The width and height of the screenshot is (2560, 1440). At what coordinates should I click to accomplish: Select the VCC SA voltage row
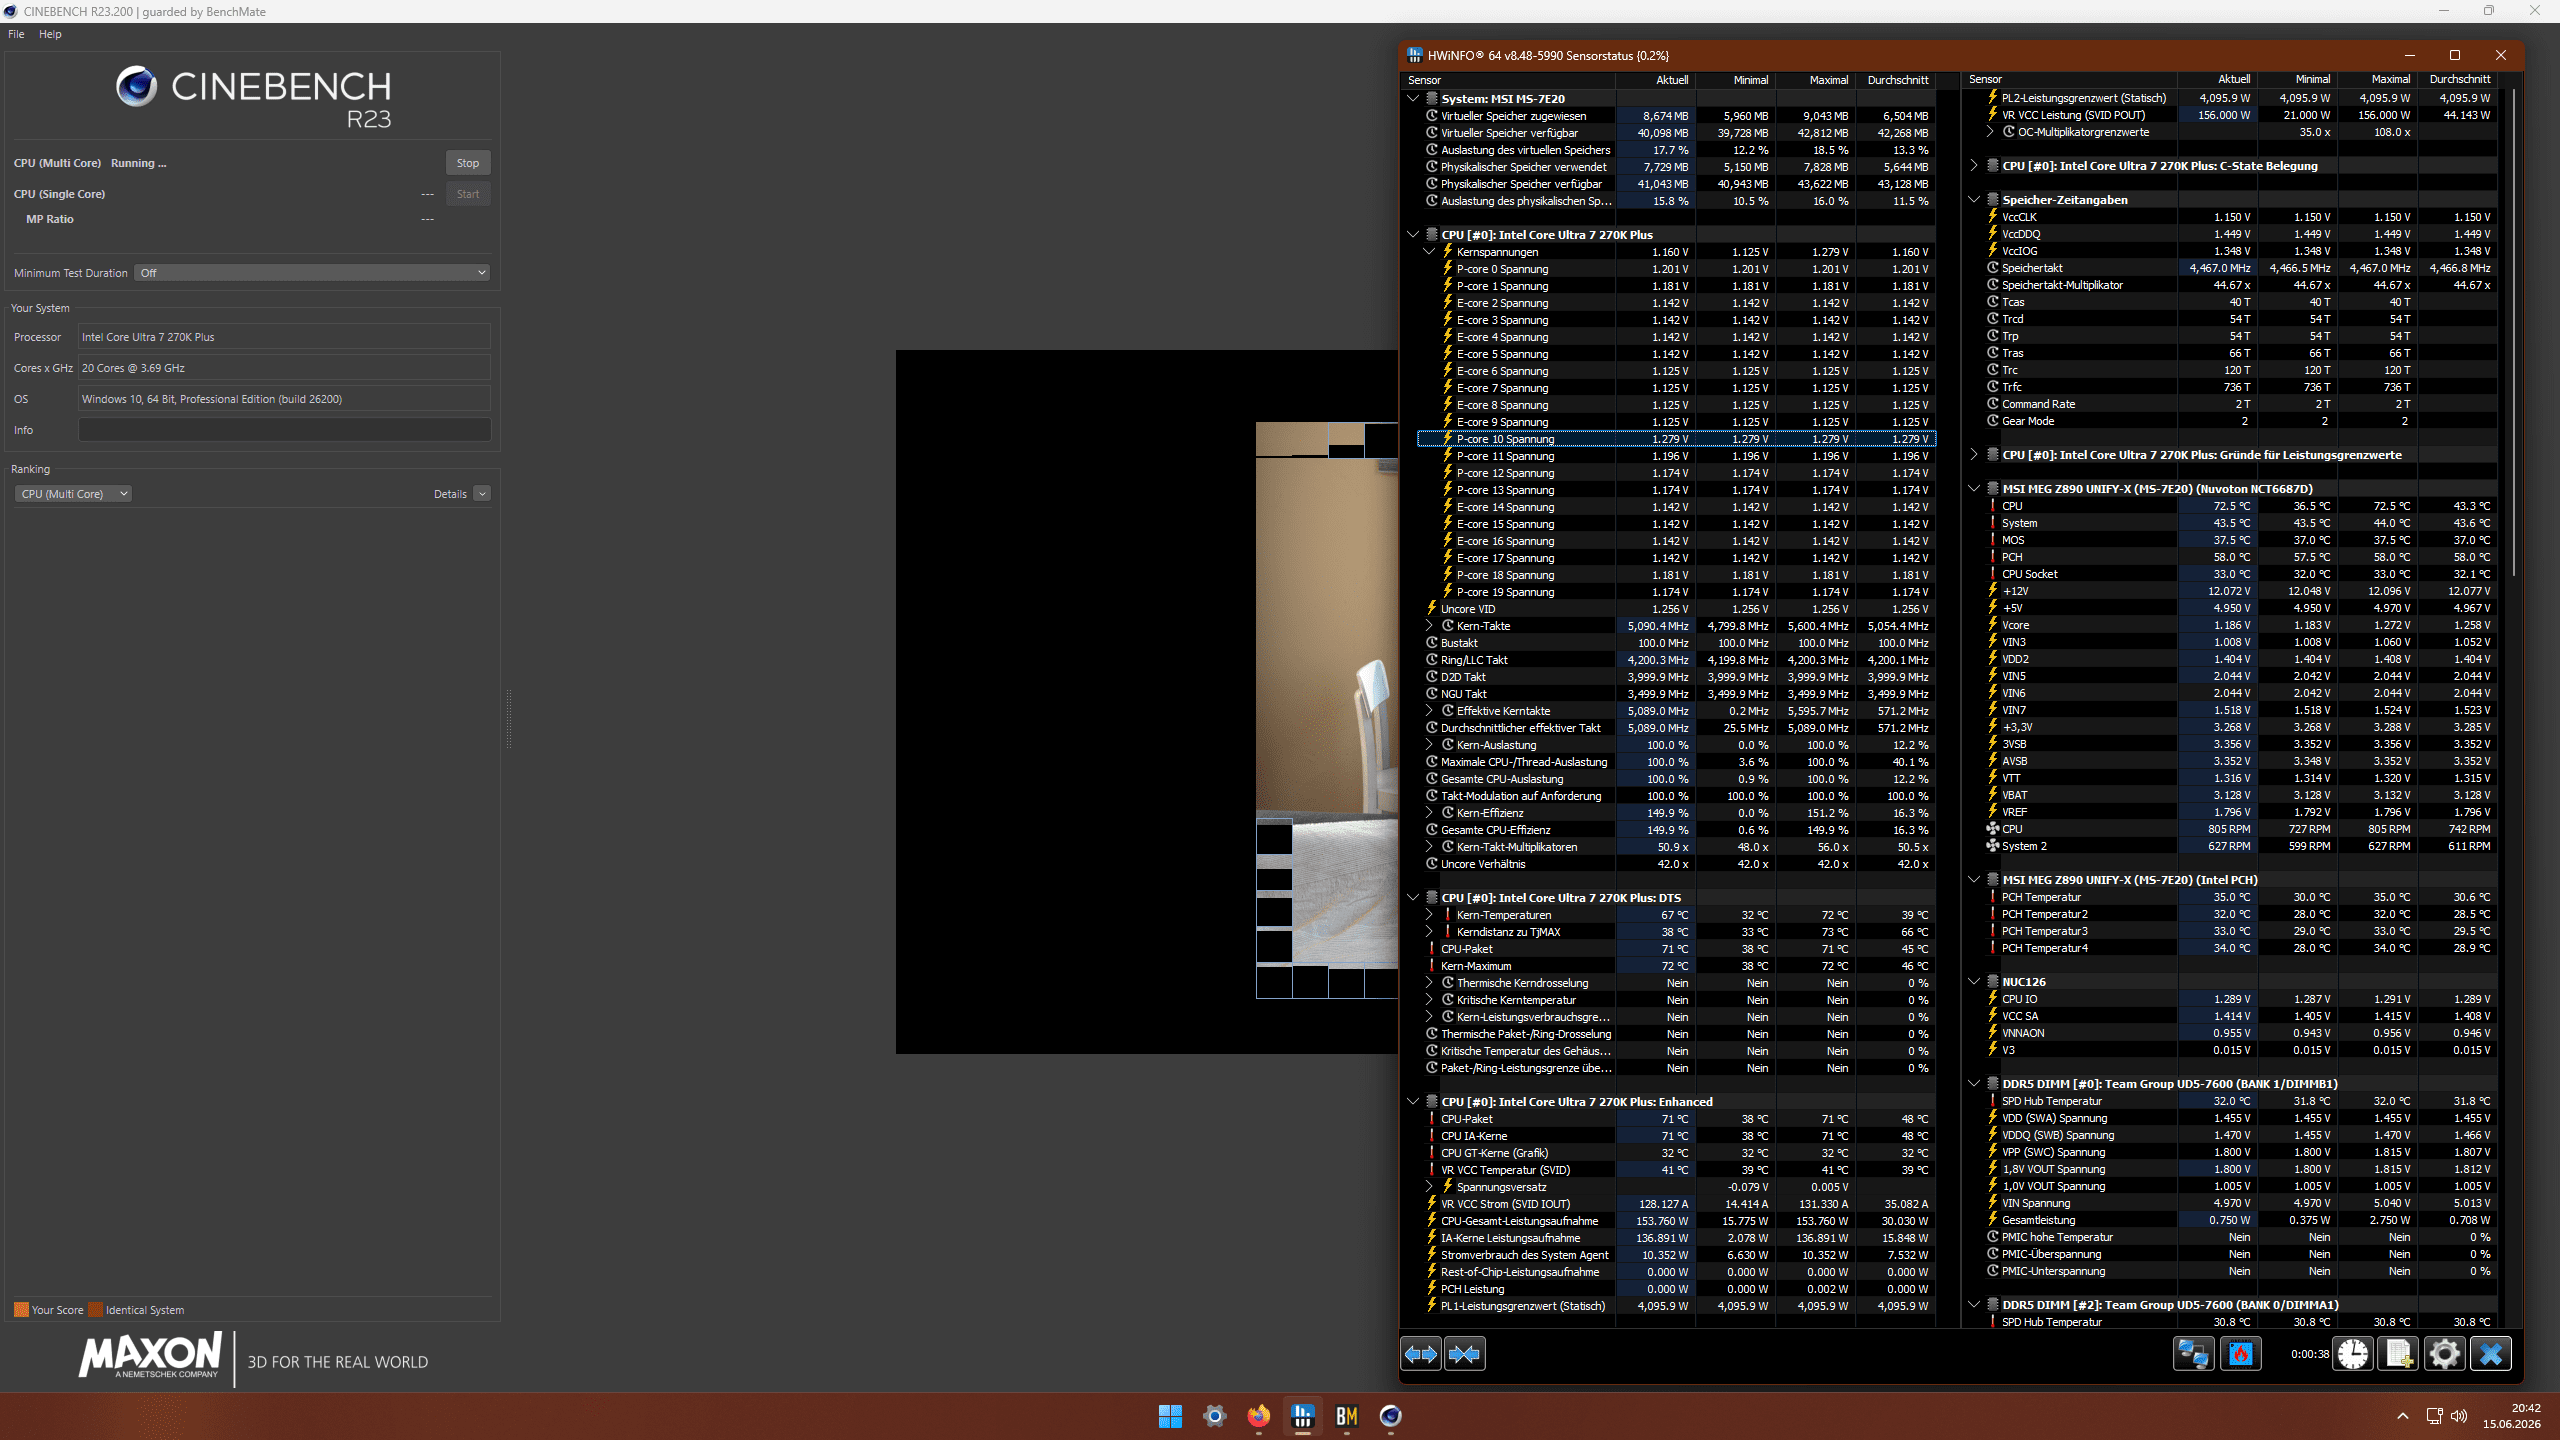pyautogui.click(x=2238, y=1016)
